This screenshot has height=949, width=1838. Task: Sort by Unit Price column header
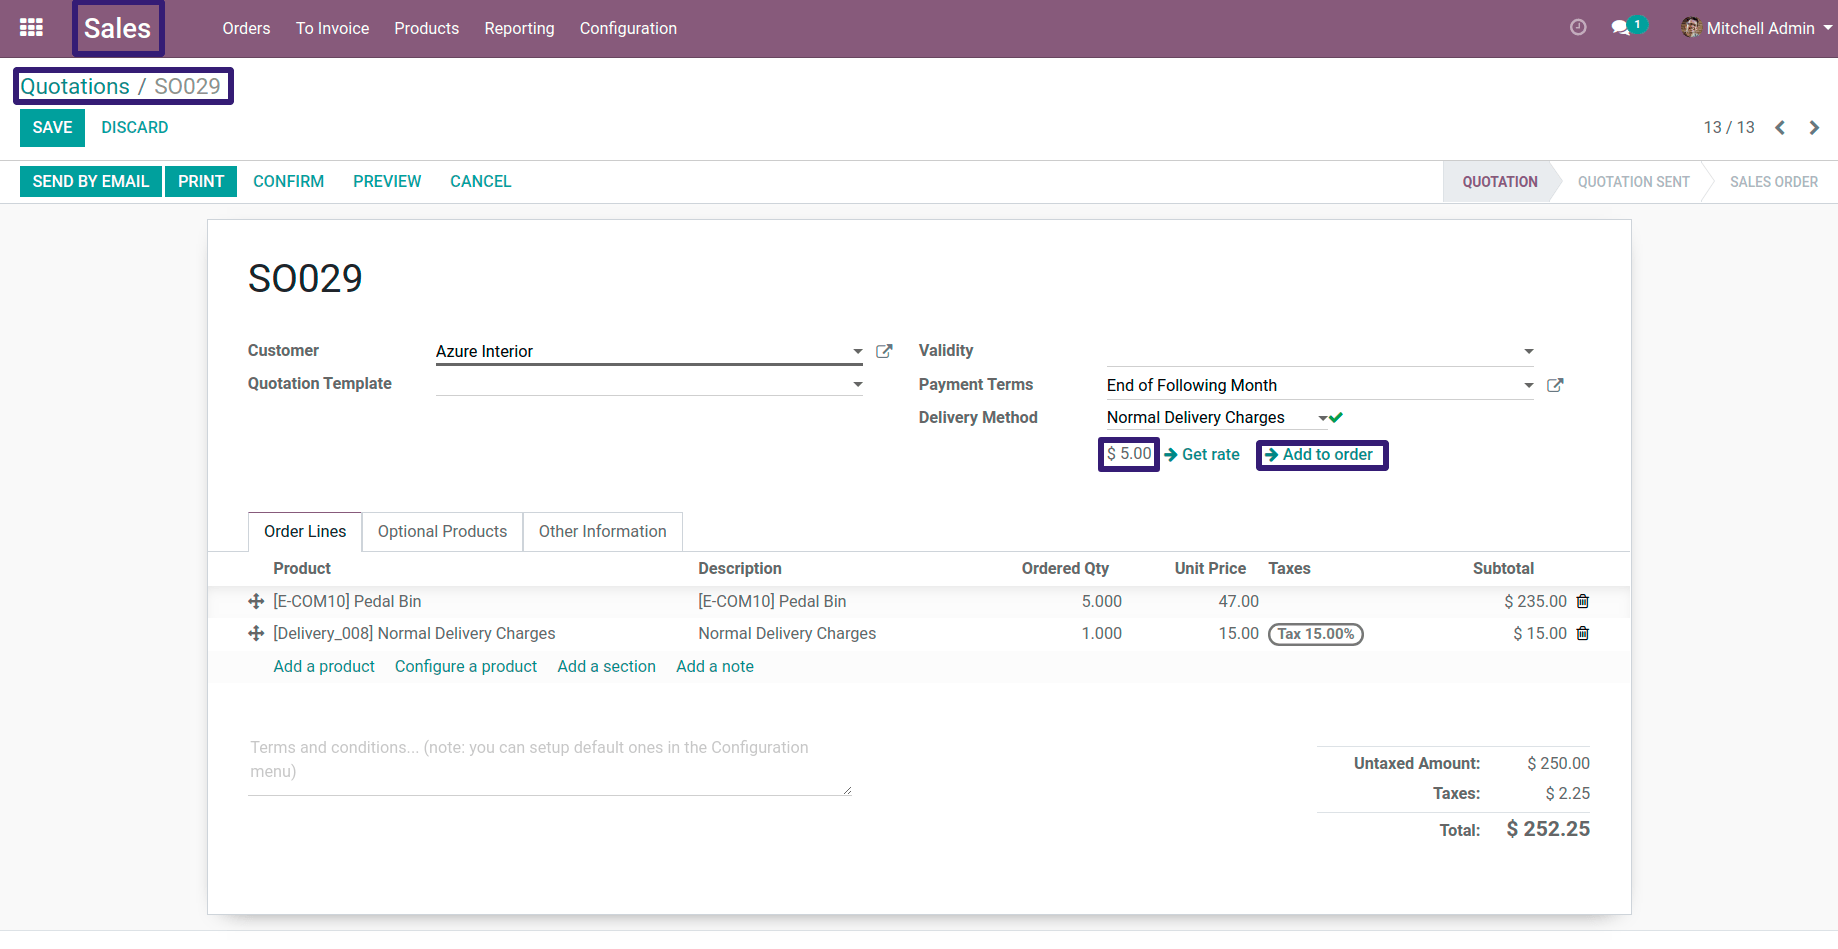(x=1210, y=568)
